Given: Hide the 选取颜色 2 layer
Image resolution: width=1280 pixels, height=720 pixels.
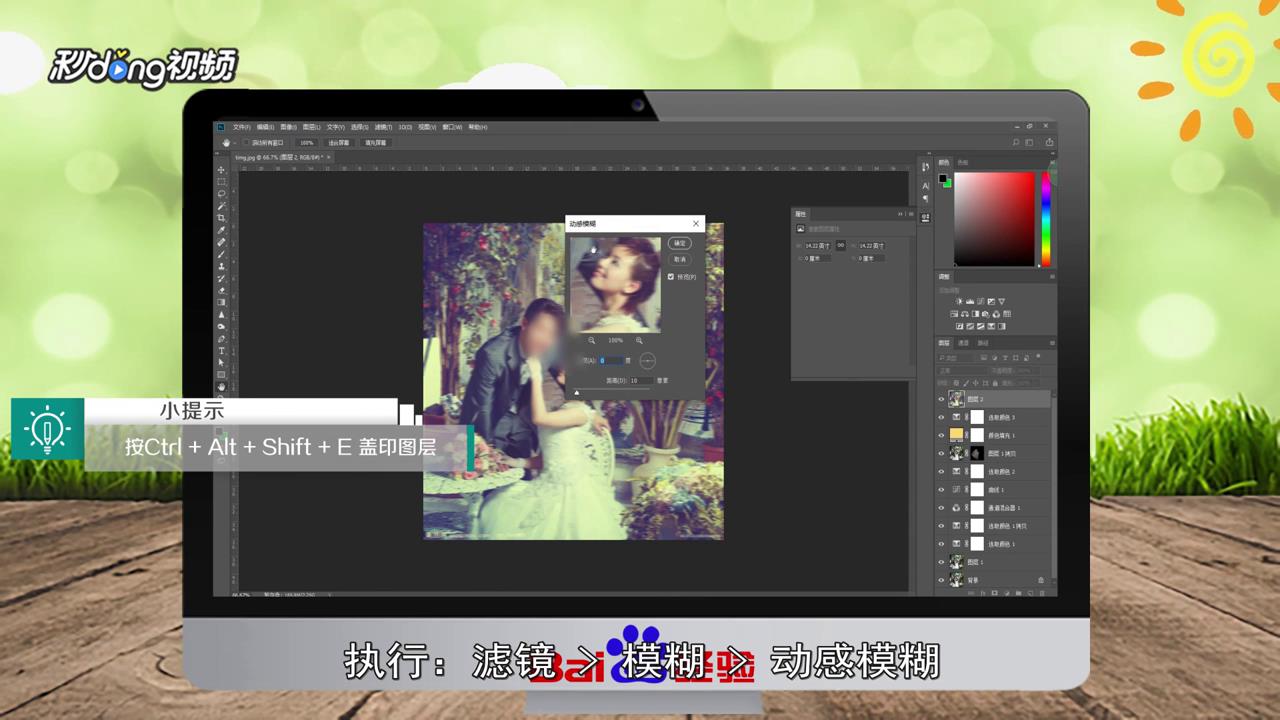Looking at the screenshot, I should (941, 471).
